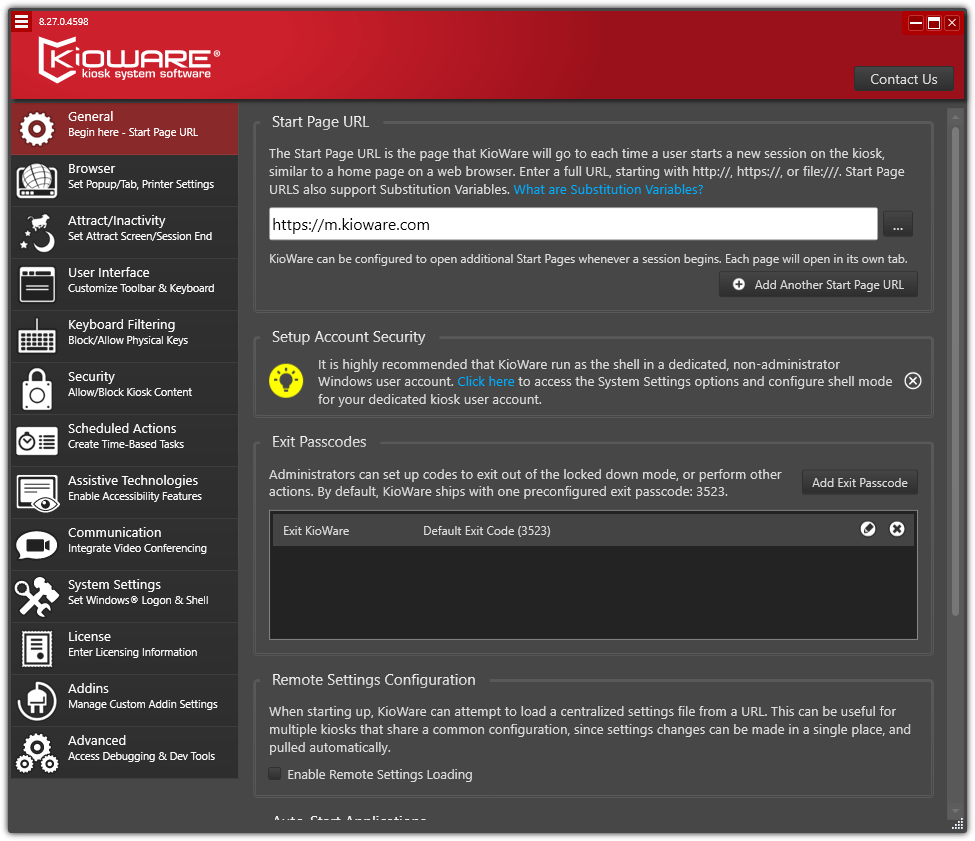The height and width of the screenshot is (841, 975).
Task: Select the Exit KioWare passcode row
Action: (593, 530)
